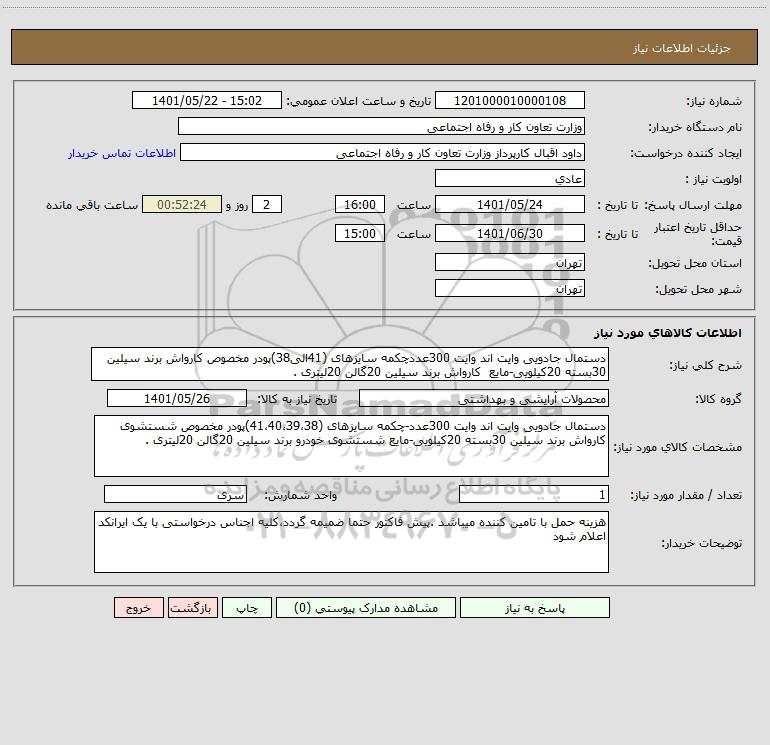Click the label واحد شمارش
This screenshot has width=770, height=745.
pyautogui.click(x=301, y=495)
